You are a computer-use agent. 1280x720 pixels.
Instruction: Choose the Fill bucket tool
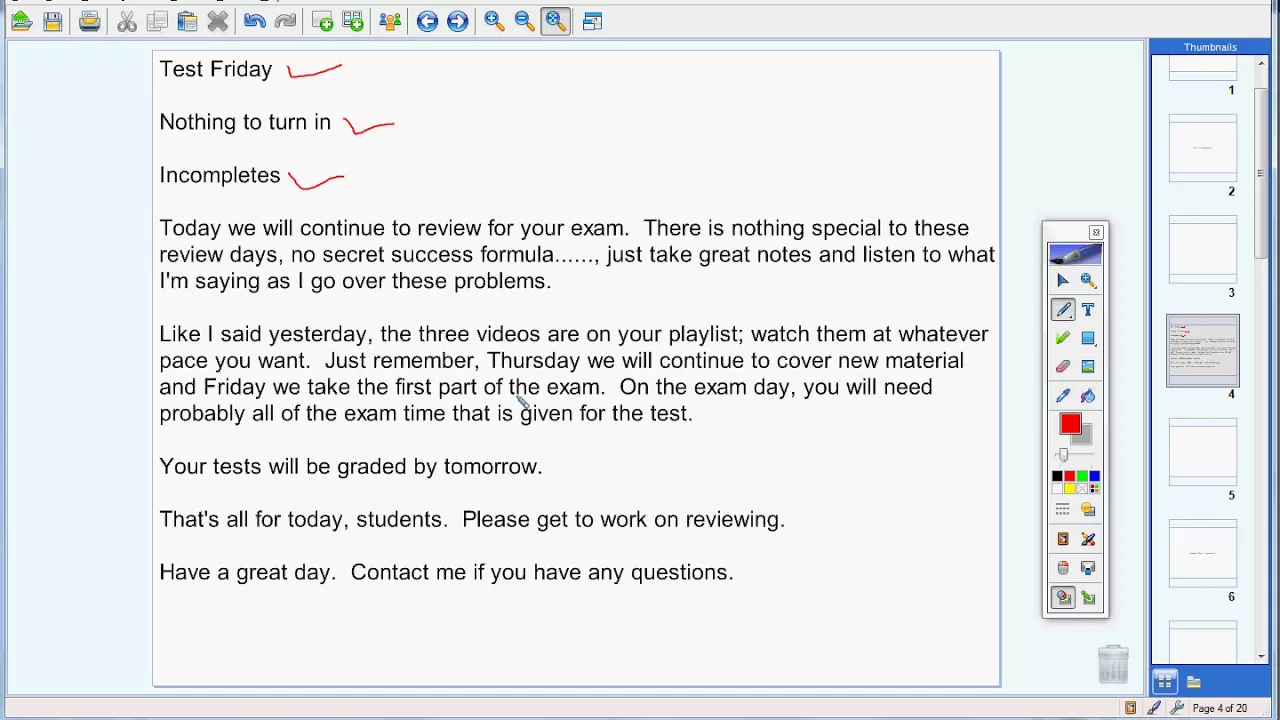click(1088, 396)
